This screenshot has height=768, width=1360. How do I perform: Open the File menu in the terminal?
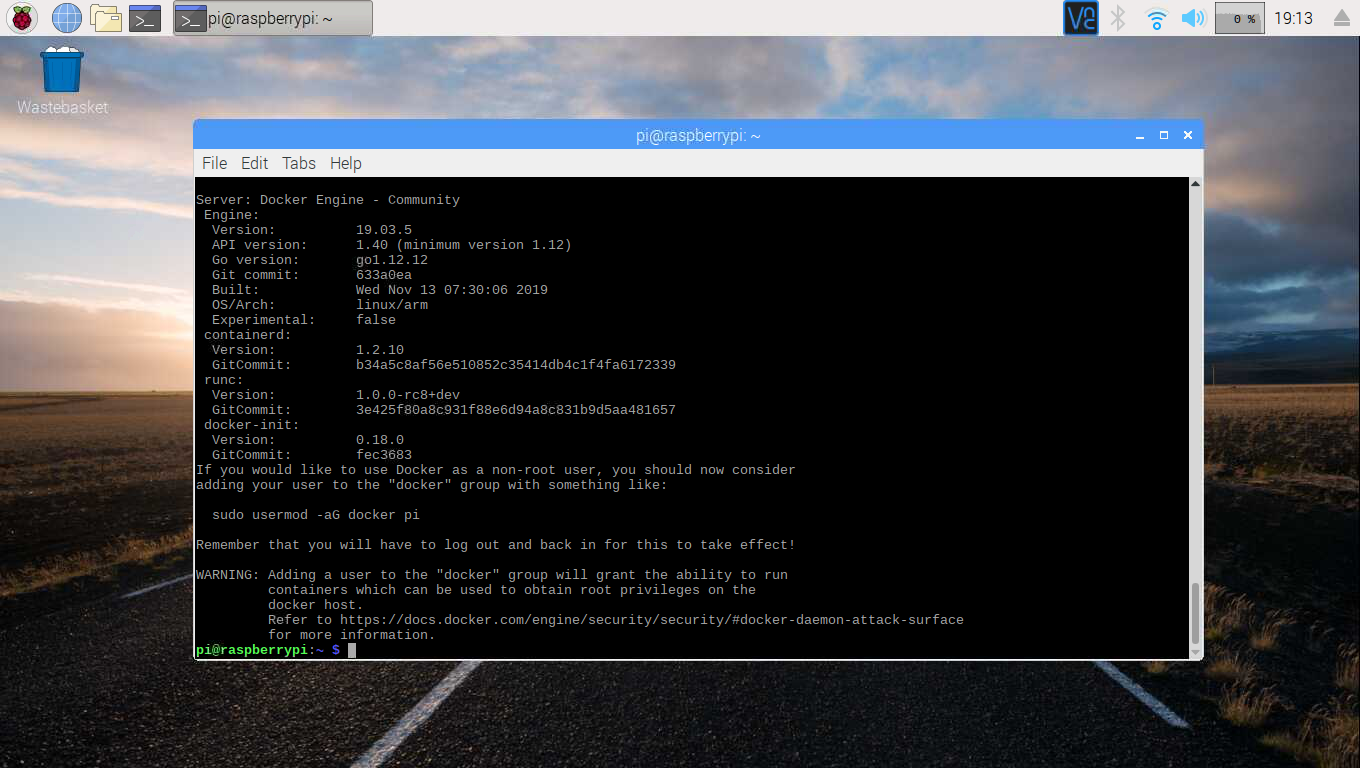pos(214,163)
